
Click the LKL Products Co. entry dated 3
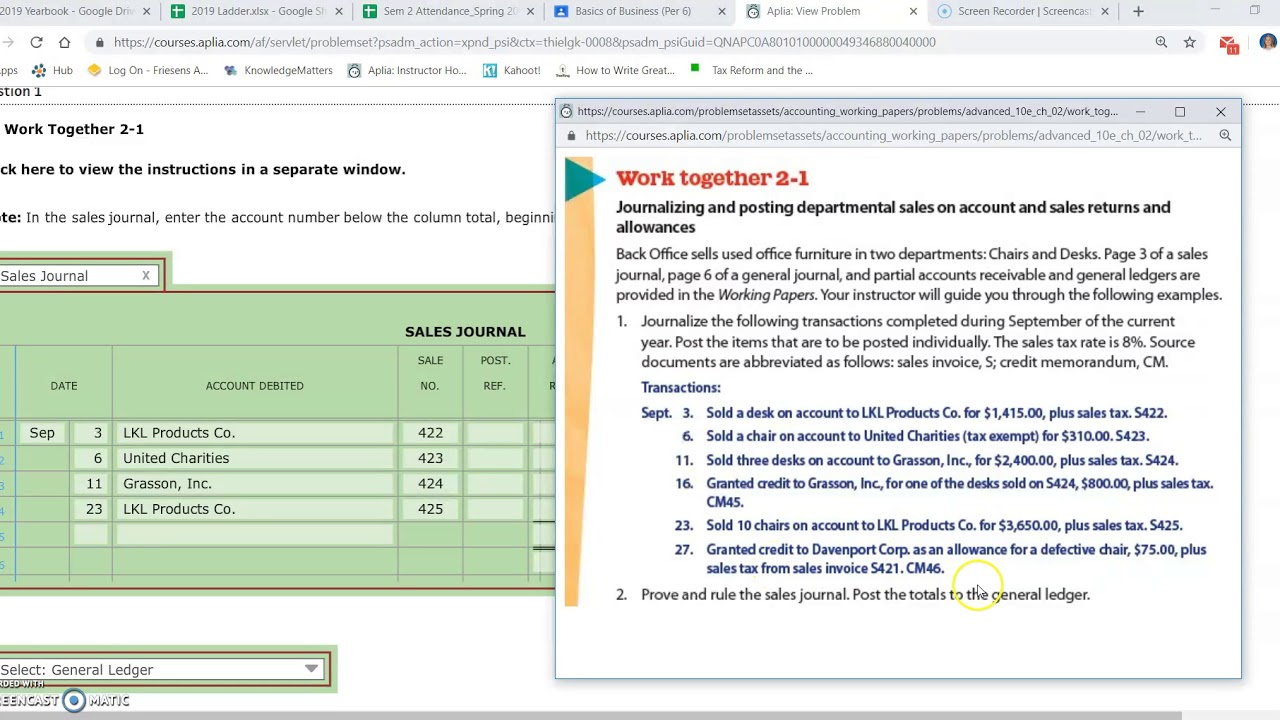[255, 433]
